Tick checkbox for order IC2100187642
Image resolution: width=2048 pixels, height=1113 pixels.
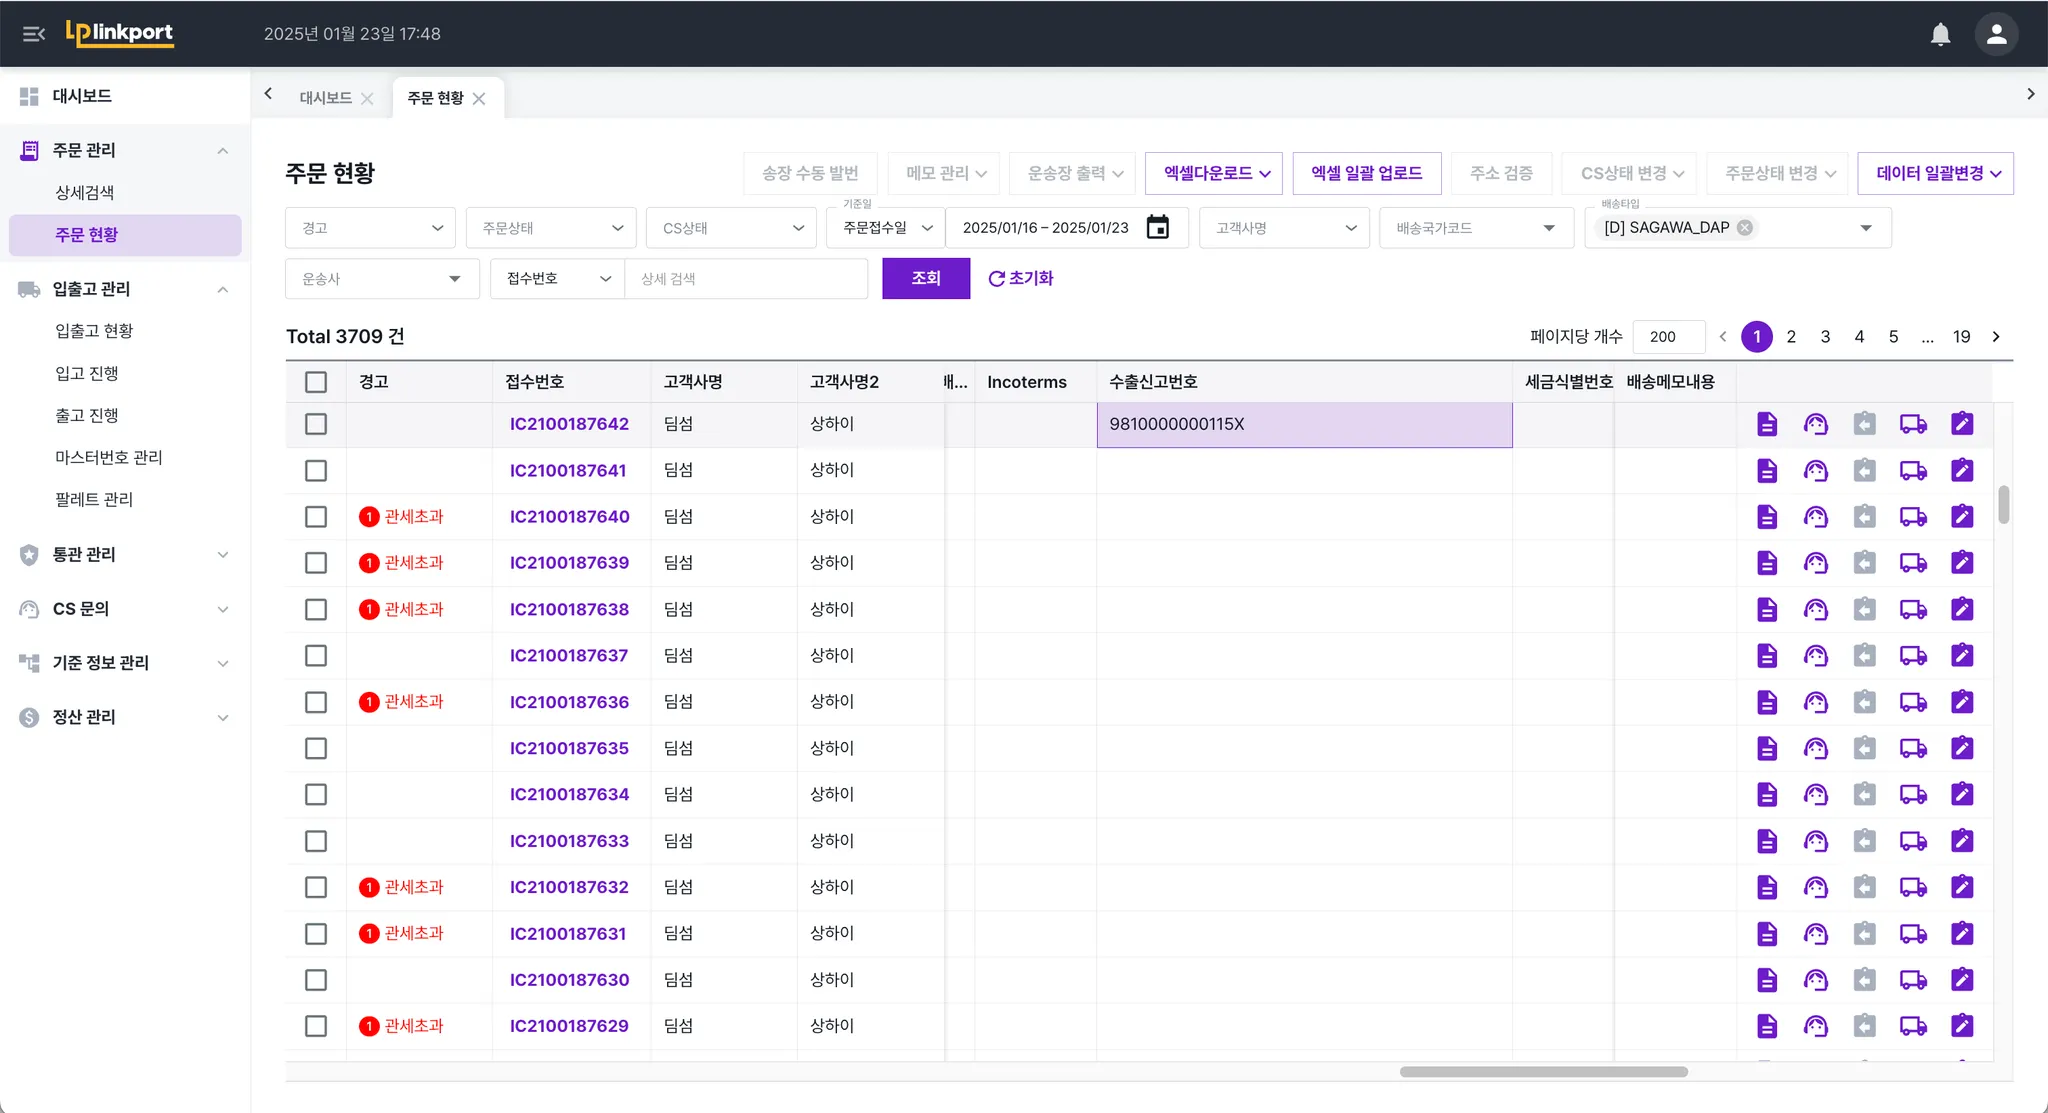click(x=316, y=424)
